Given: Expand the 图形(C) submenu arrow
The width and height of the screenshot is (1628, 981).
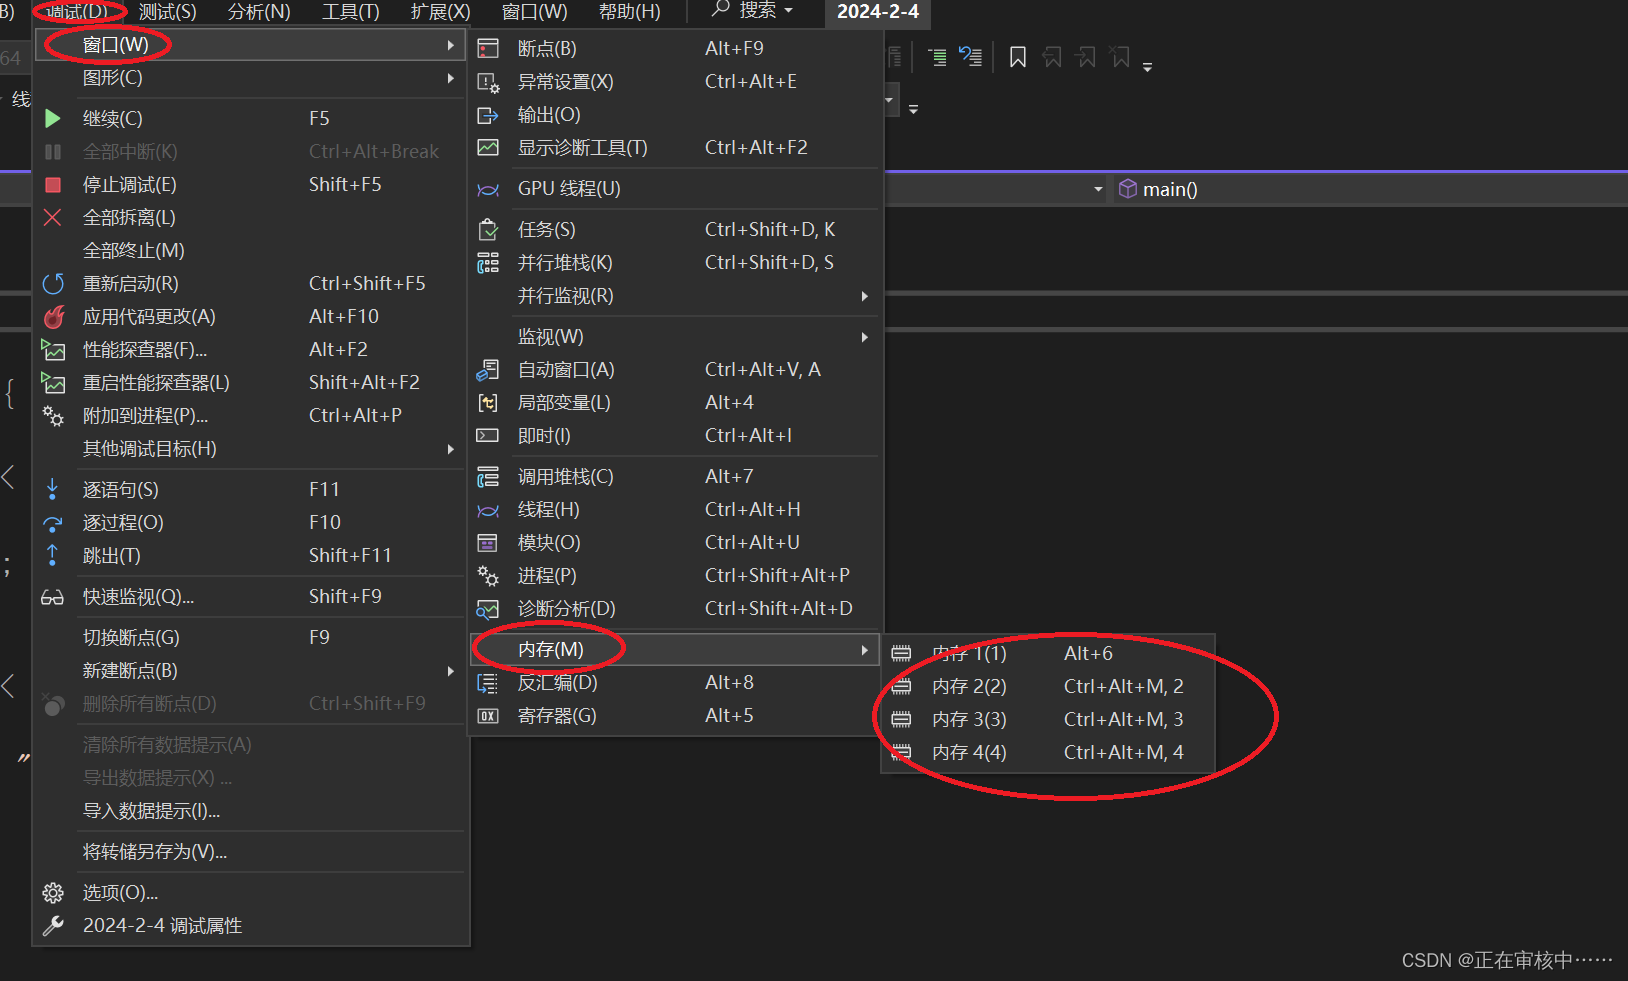Looking at the screenshot, I should [451, 78].
